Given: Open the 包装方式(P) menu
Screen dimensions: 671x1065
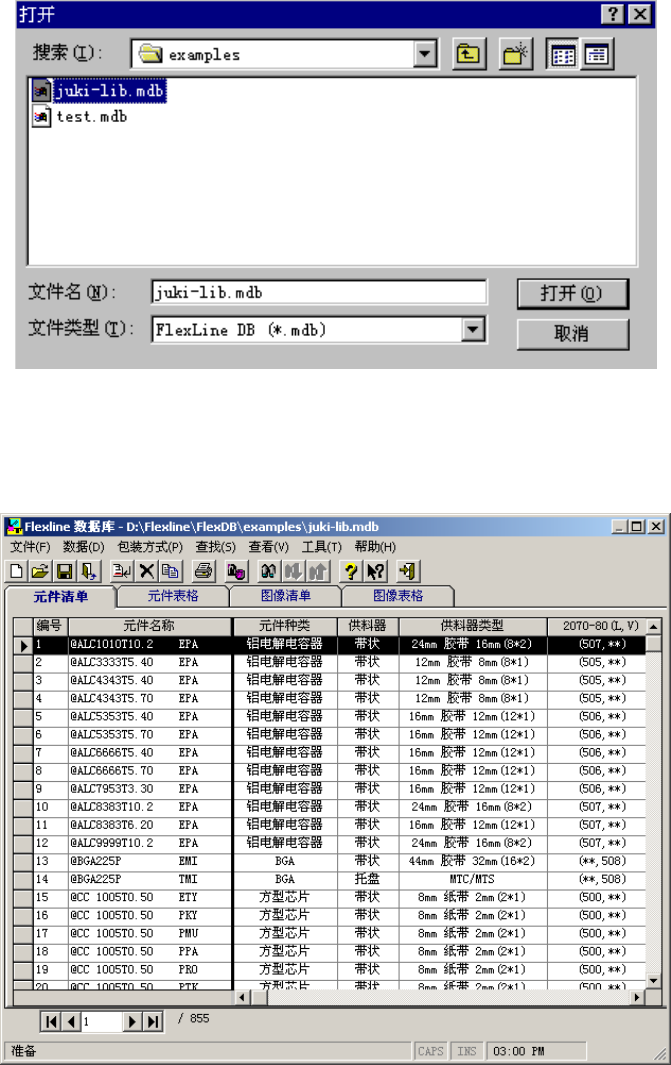Looking at the screenshot, I should coord(149,547).
